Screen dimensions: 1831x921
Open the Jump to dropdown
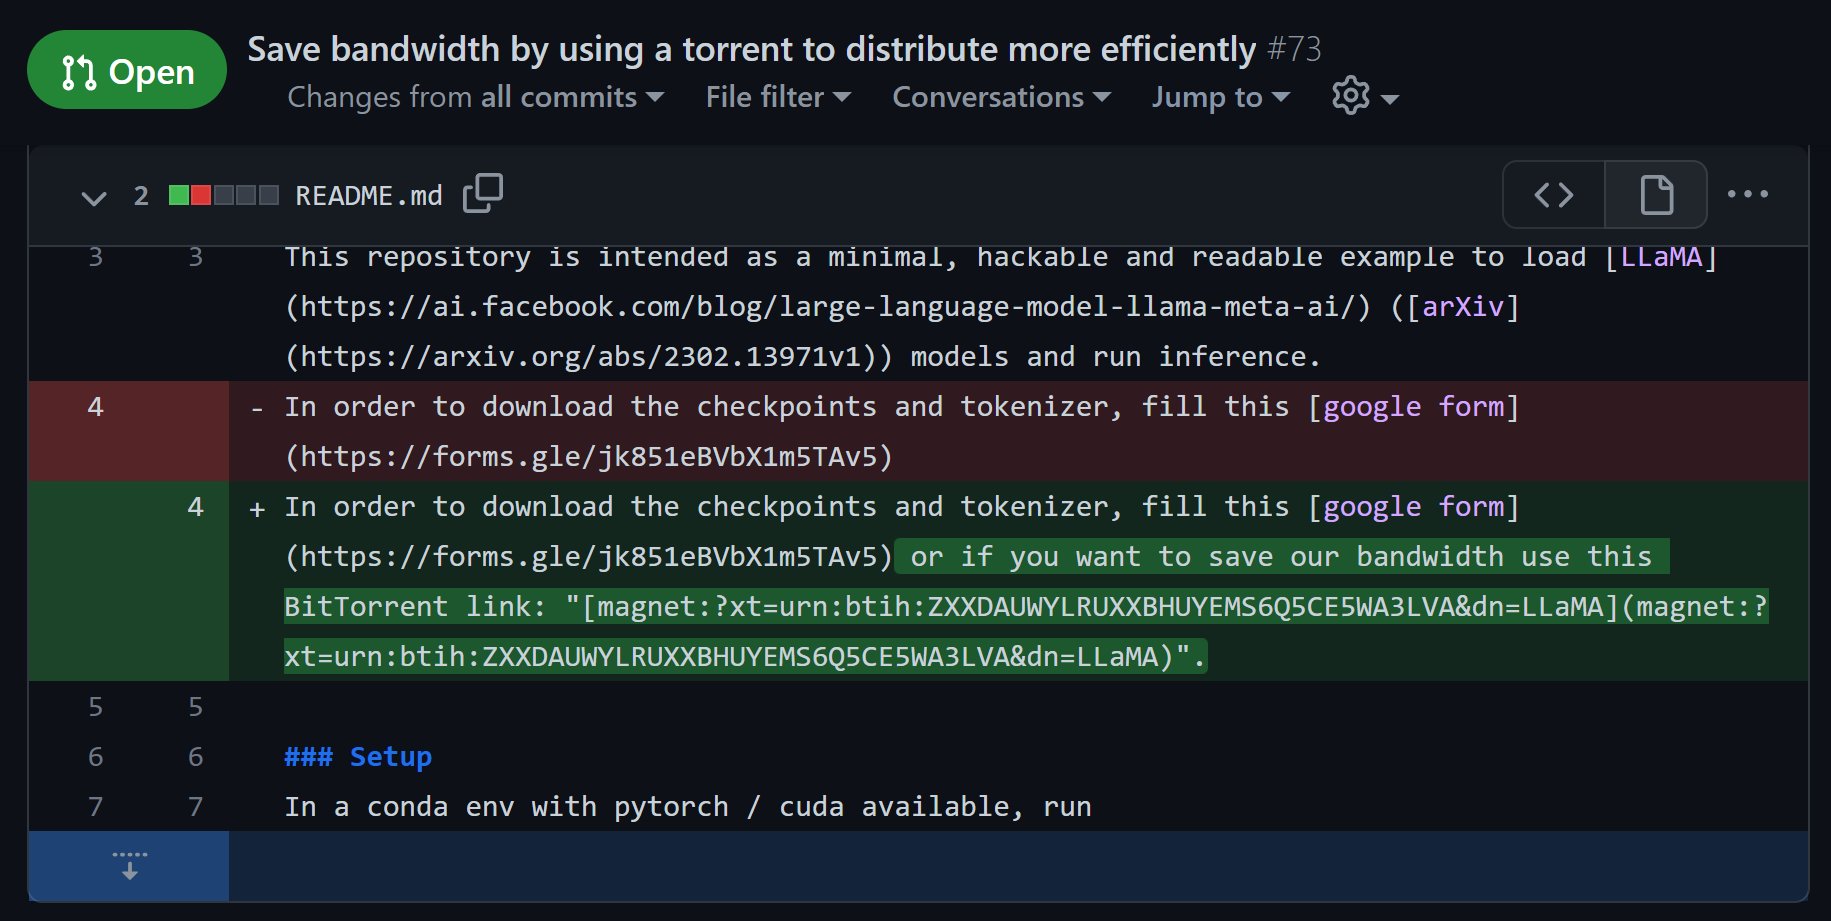pyautogui.click(x=1220, y=97)
